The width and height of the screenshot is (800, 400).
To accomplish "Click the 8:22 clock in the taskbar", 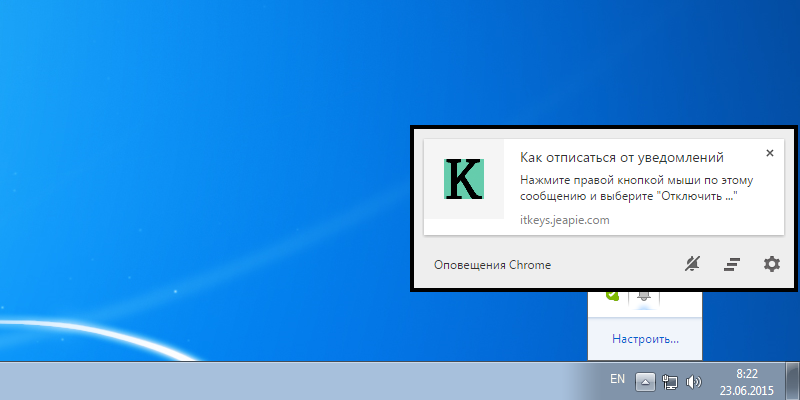I will 745,372.
